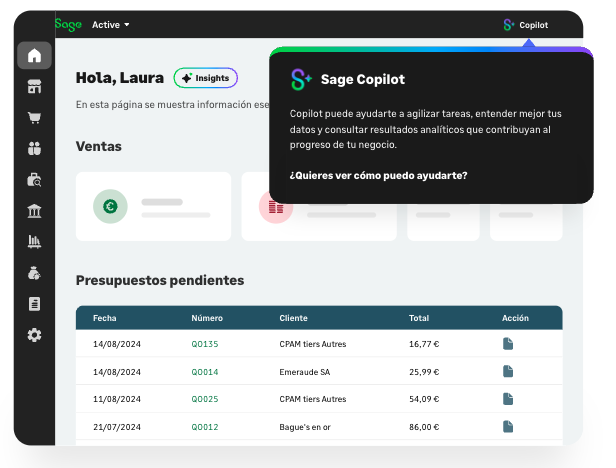Click the money bag sidebar icon

pyautogui.click(x=35, y=273)
